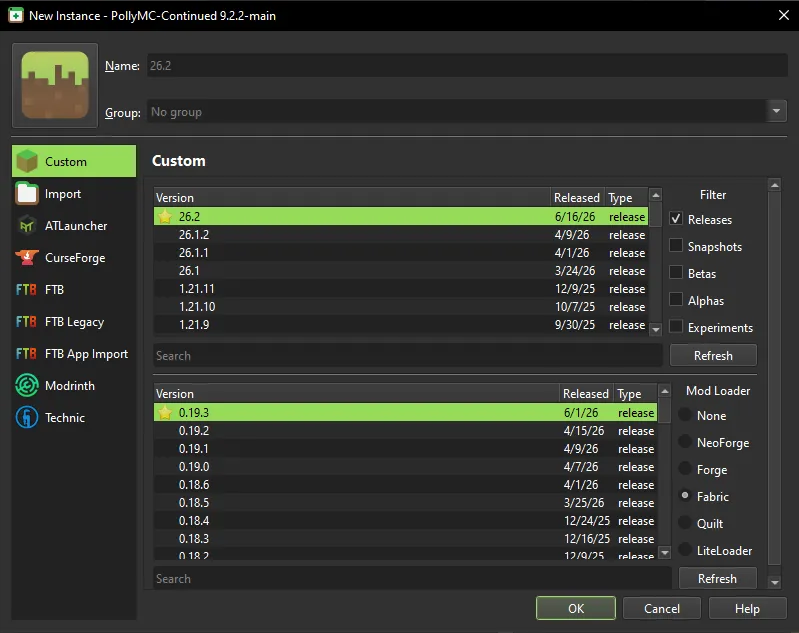Sort loader versions by Type column
The width and height of the screenshot is (799, 633).
(635, 393)
